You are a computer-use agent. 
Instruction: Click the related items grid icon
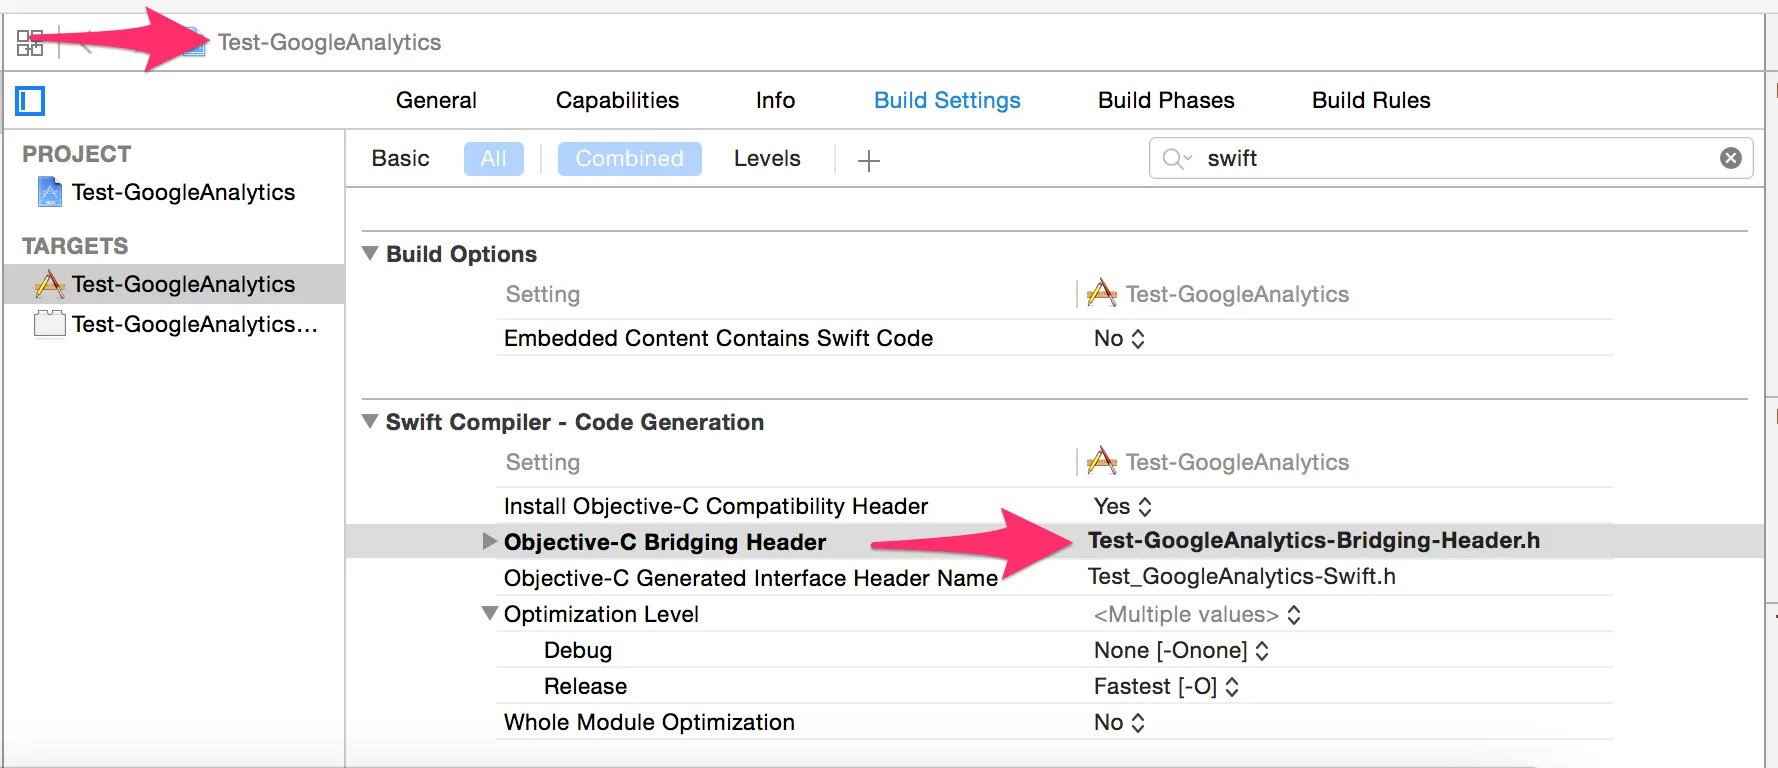click(x=30, y=43)
